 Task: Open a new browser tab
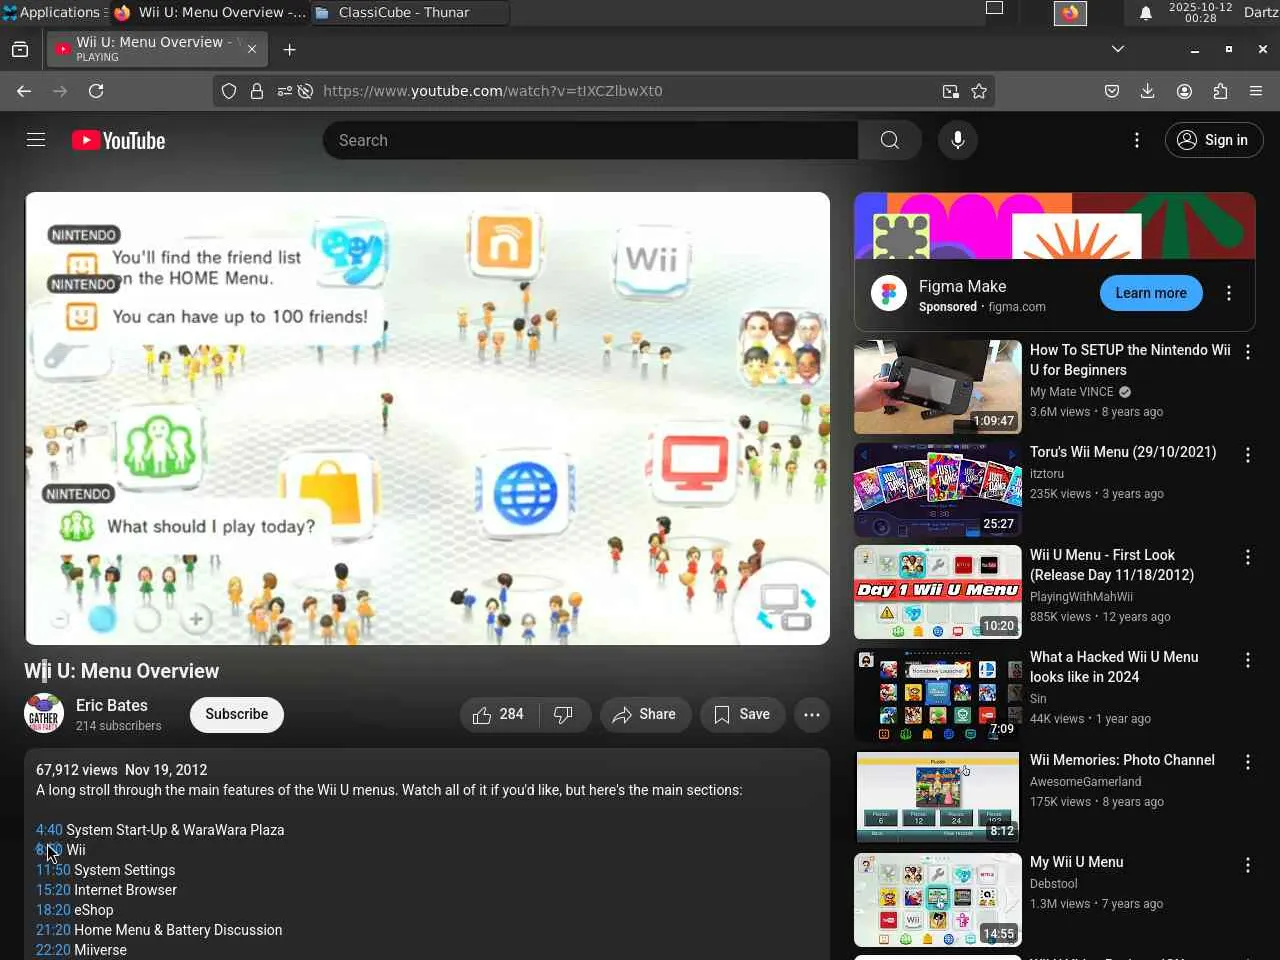coord(289,50)
